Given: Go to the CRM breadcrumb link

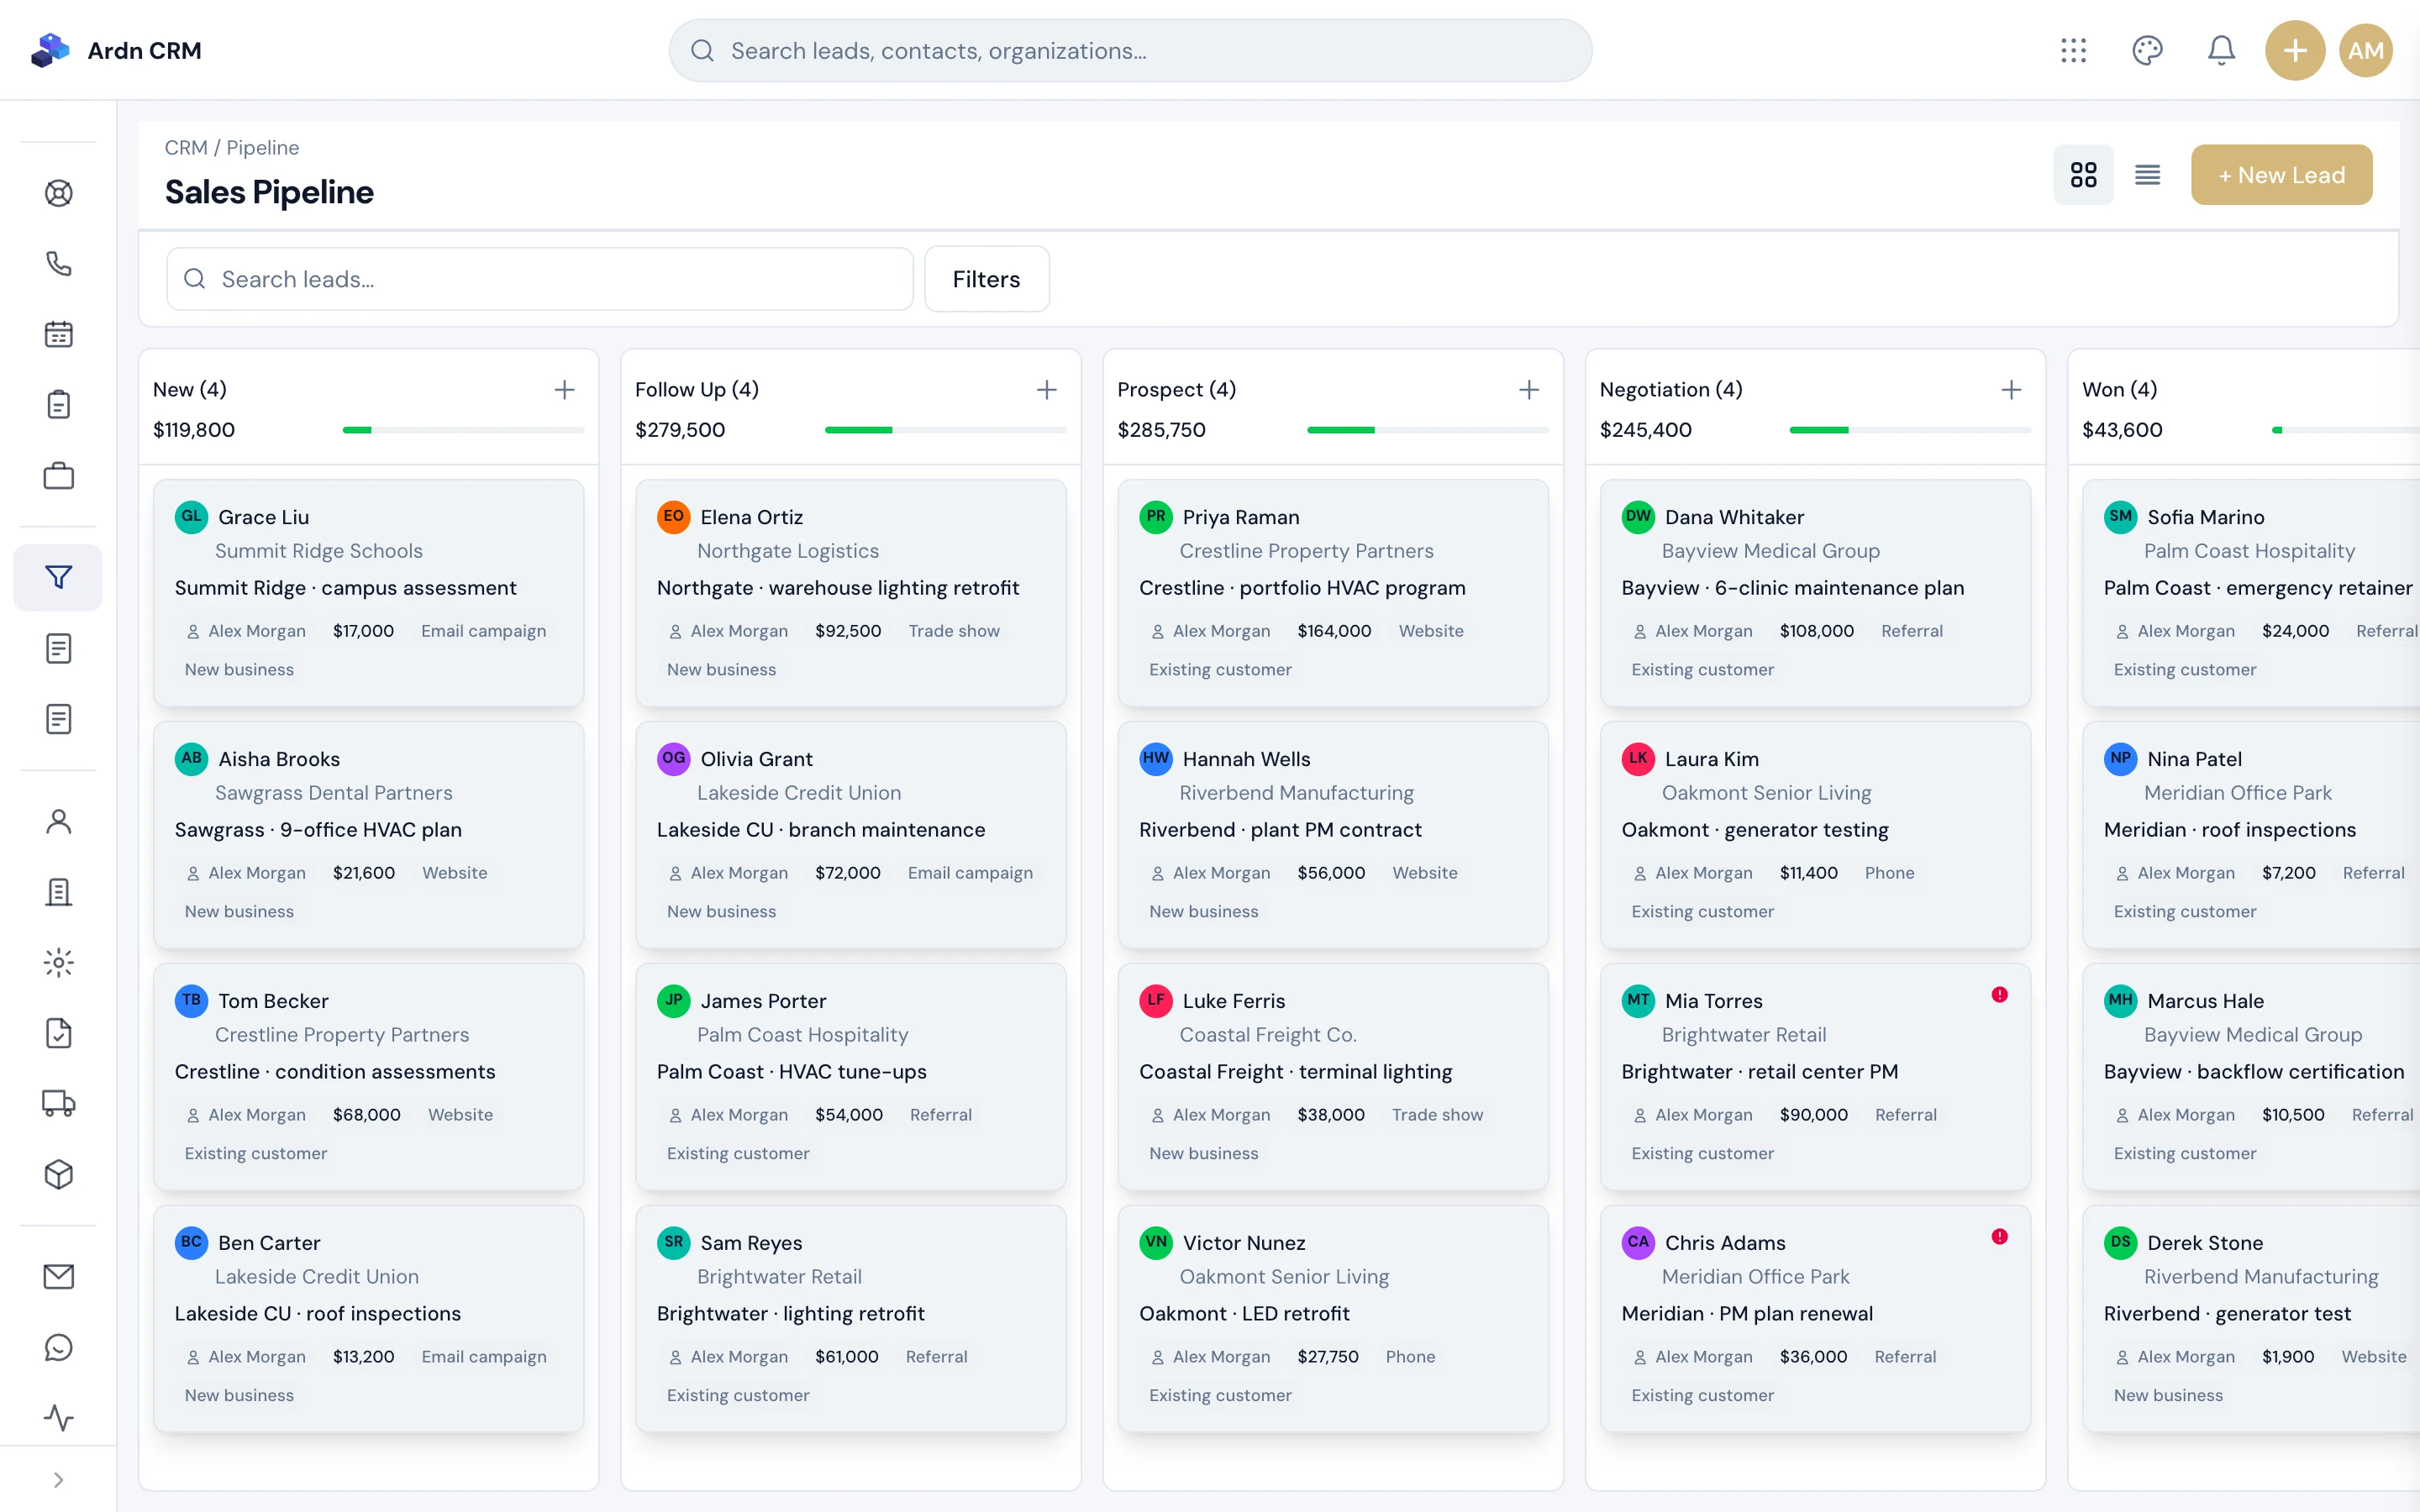Looking at the screenshot, I should 186,148.
